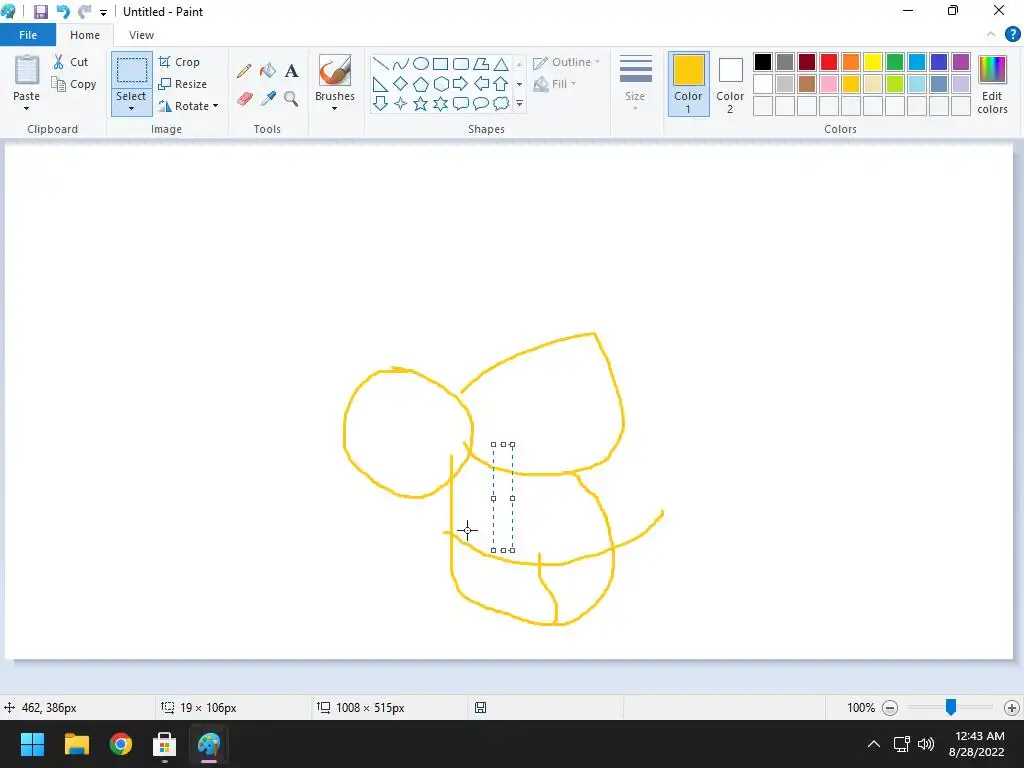Open the Paste dropdown arrow
Screen dimensions: 1024x768
tap(26, 108)
